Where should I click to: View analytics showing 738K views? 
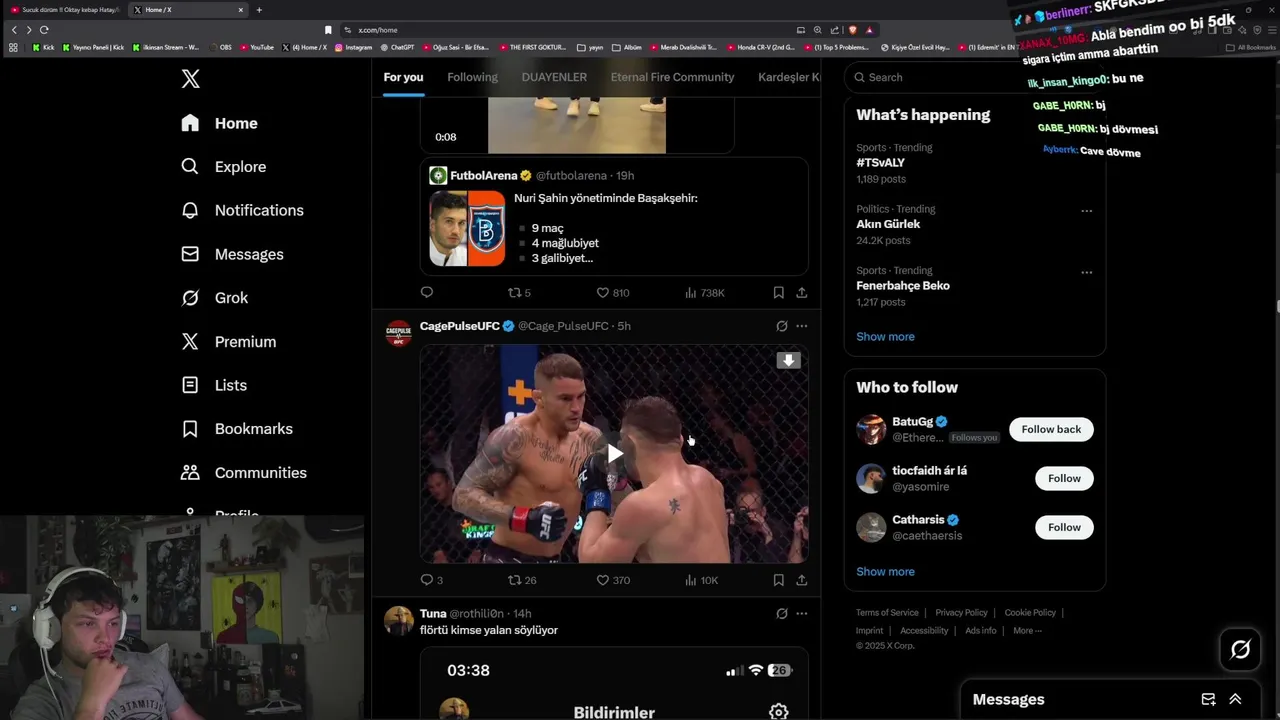tap(704, 292)
